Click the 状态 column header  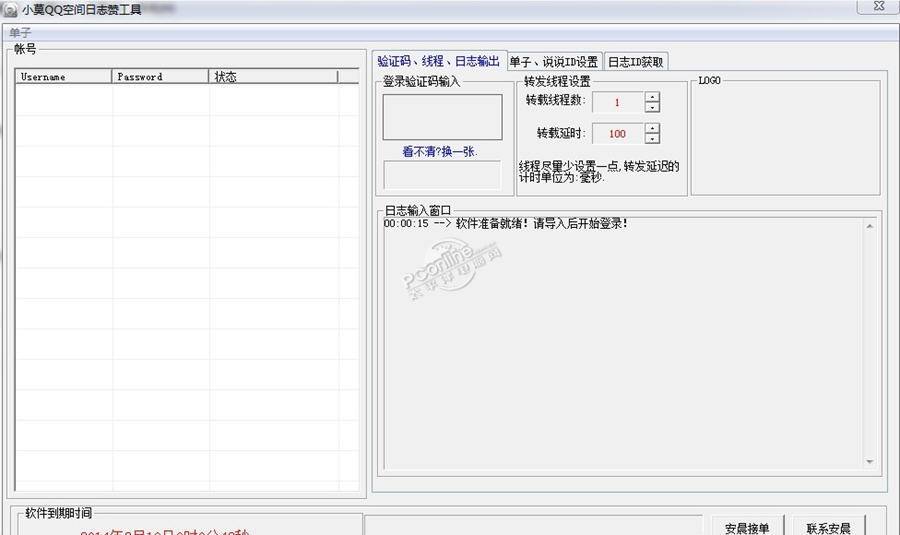point(273,76)
